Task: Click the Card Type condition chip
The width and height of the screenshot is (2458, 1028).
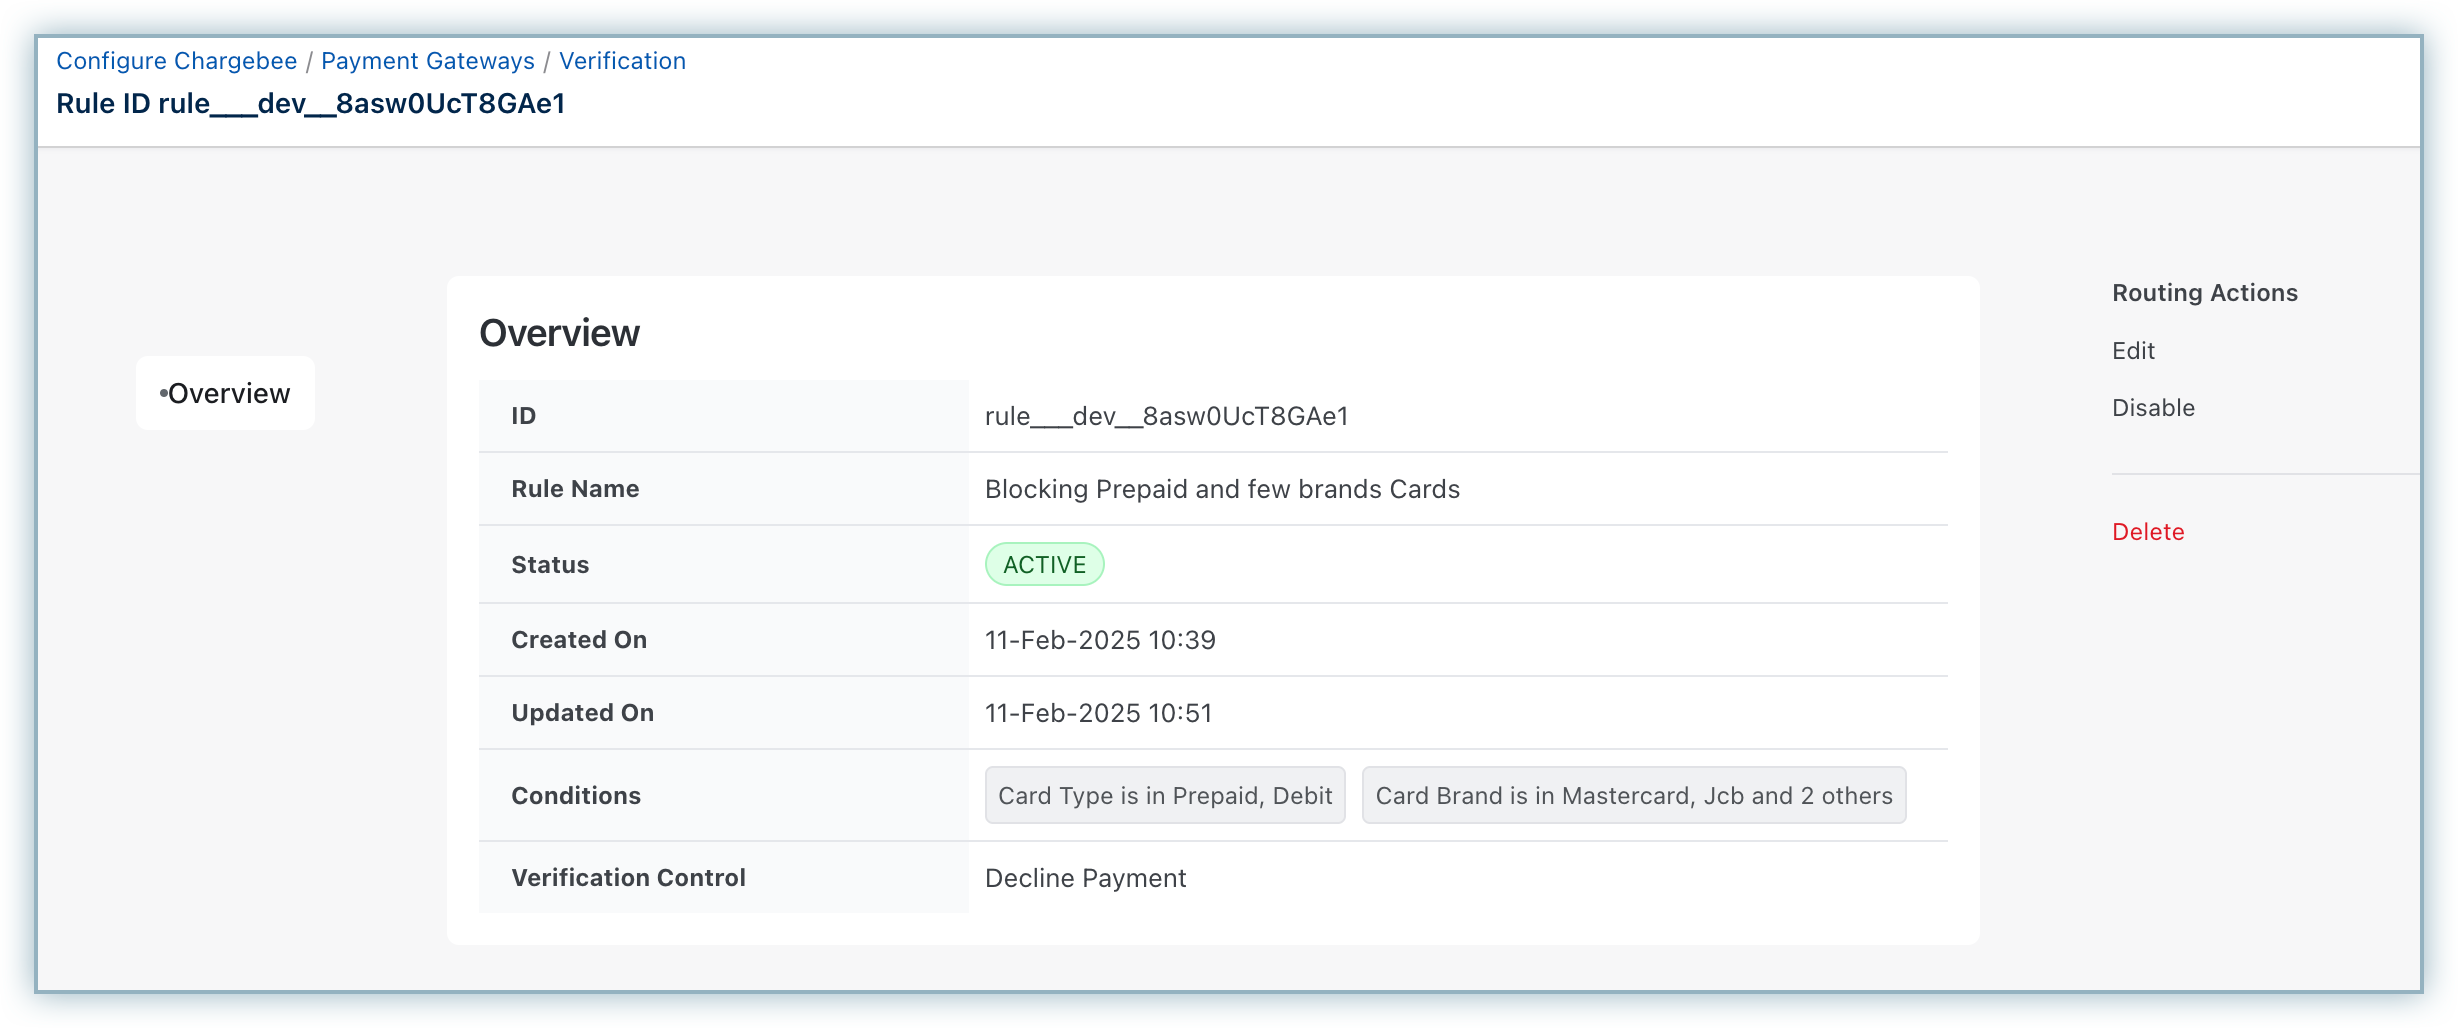Action: 1164,796
